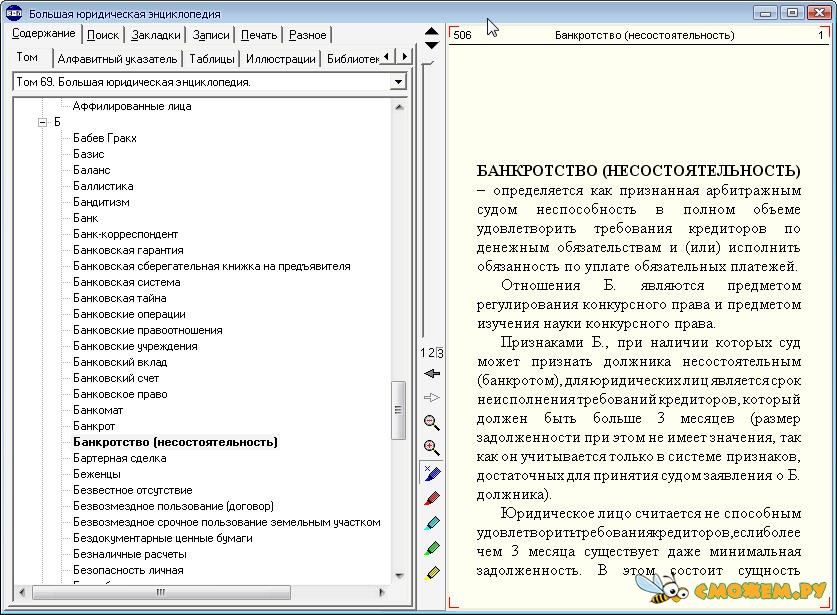
Task: Open the Безналичные расчеты entry
Action: point(130,555)
